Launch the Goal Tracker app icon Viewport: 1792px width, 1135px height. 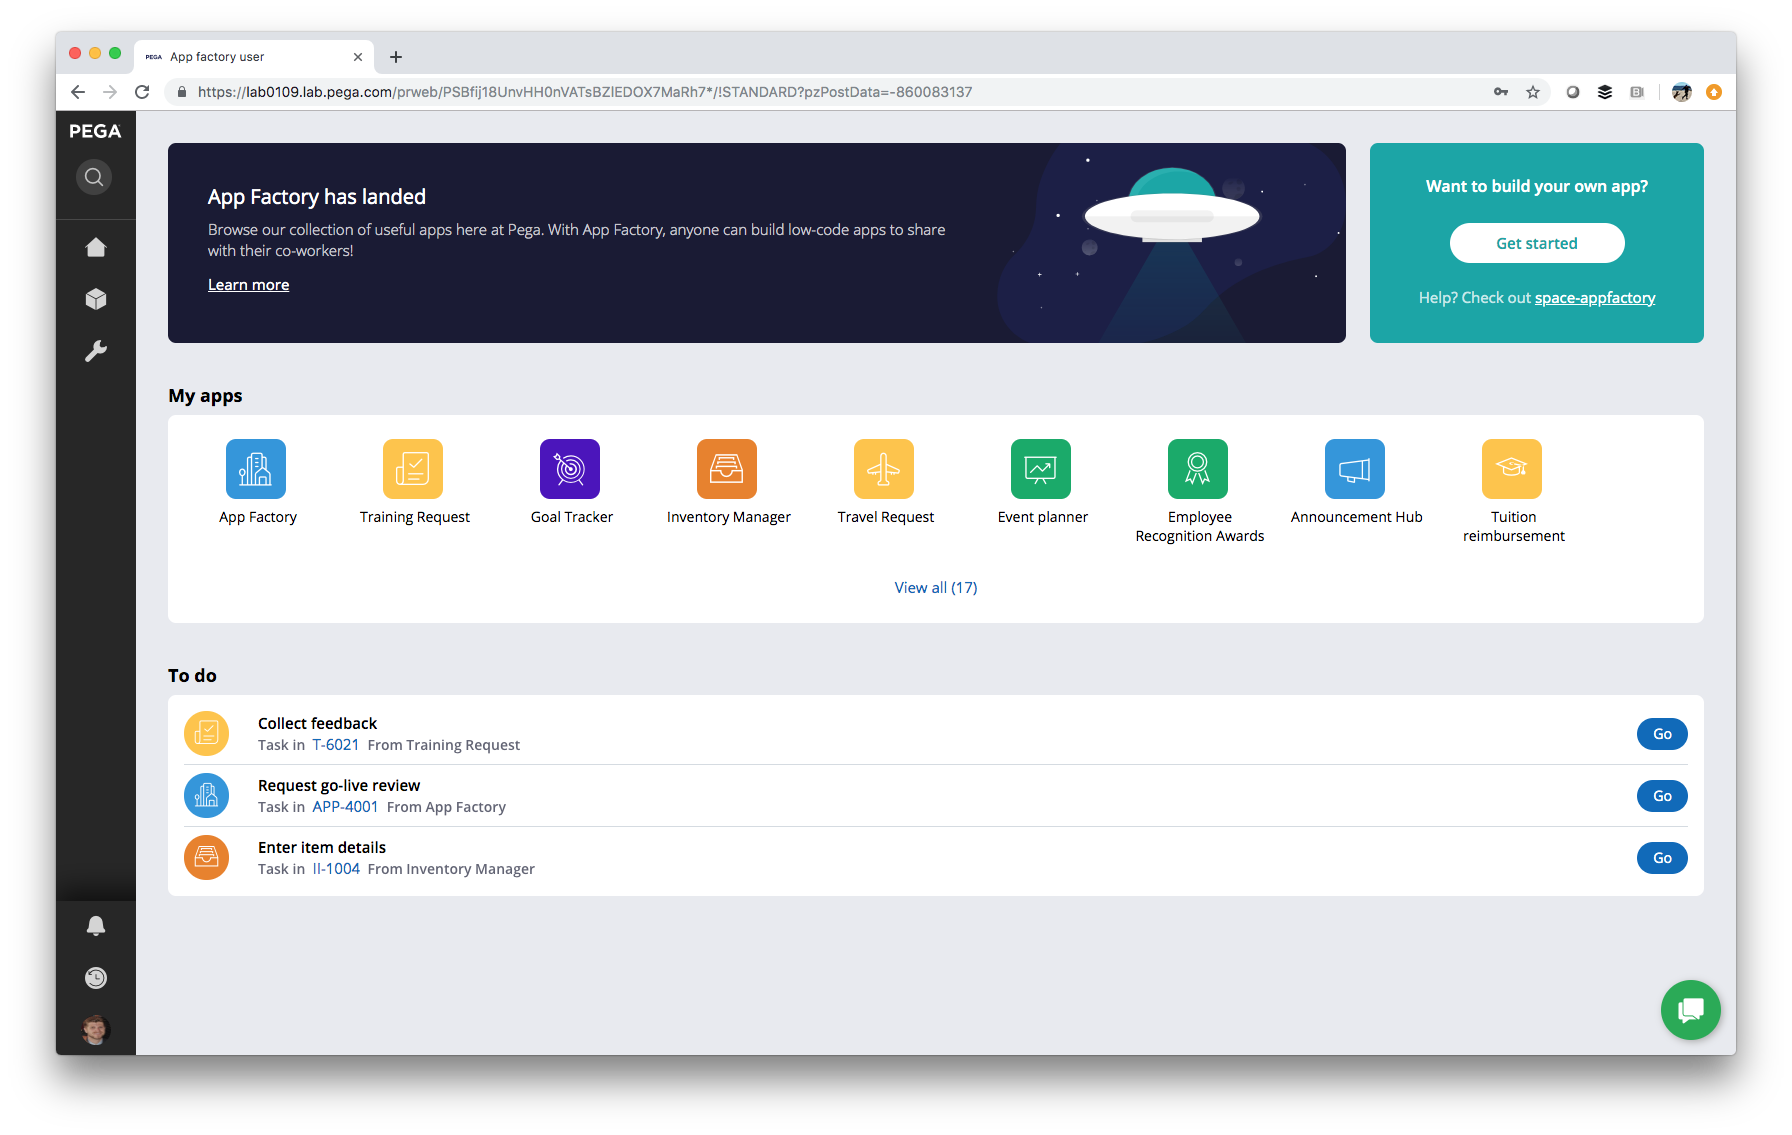coord(570,469)
